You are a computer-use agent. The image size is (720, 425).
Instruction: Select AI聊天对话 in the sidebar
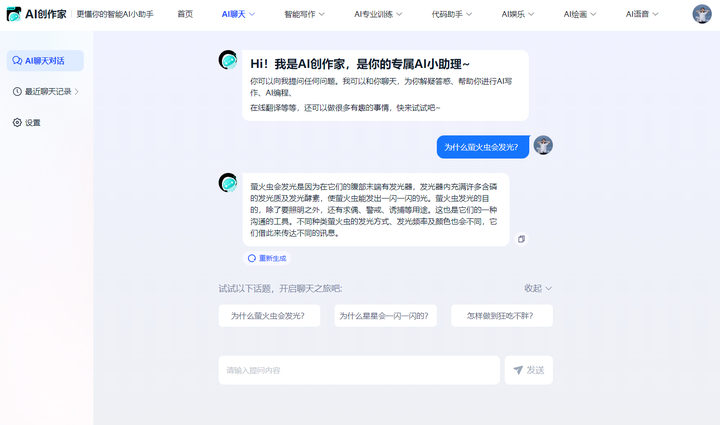45,61
